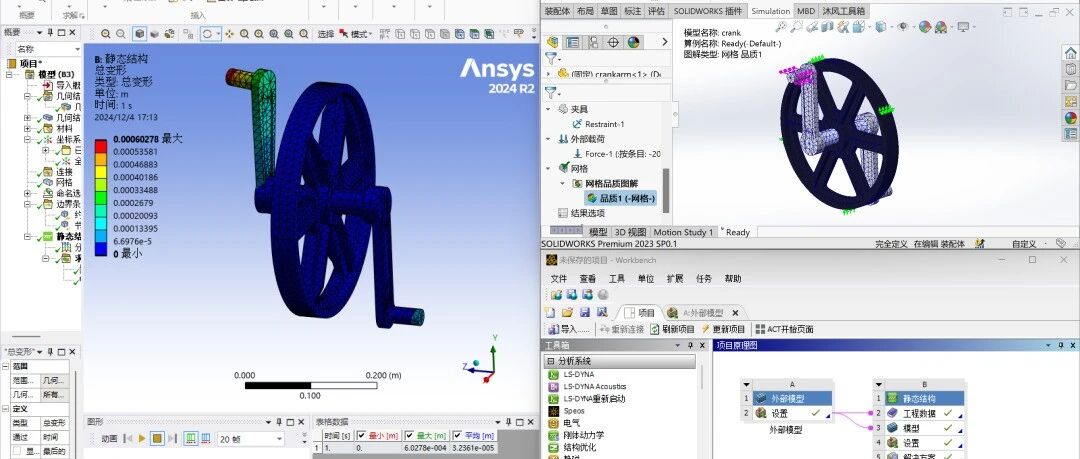The image size is (1080, 459).
Task: Switch to the Motion Study 1 tab
Action: [x=683, y=232]
